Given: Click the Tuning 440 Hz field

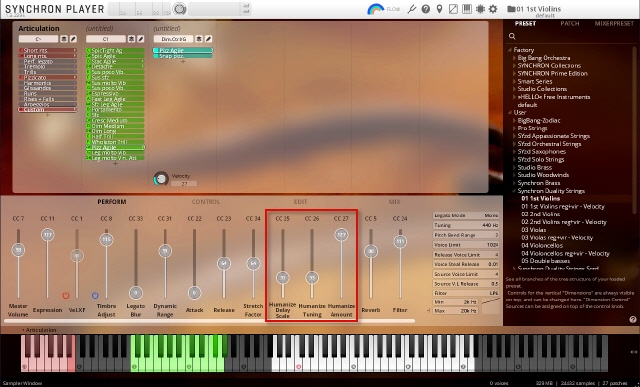Looking at the screenshot, I should 466,225.
